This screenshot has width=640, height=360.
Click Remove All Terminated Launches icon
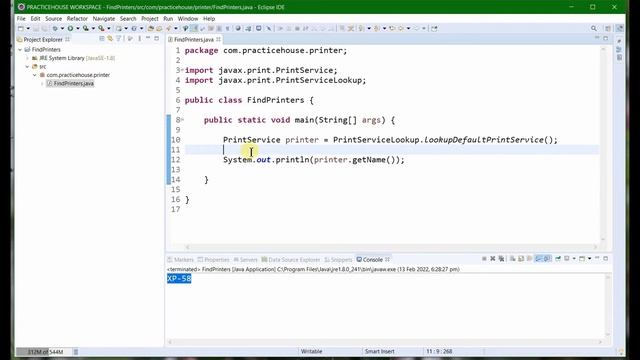point(501,258)
